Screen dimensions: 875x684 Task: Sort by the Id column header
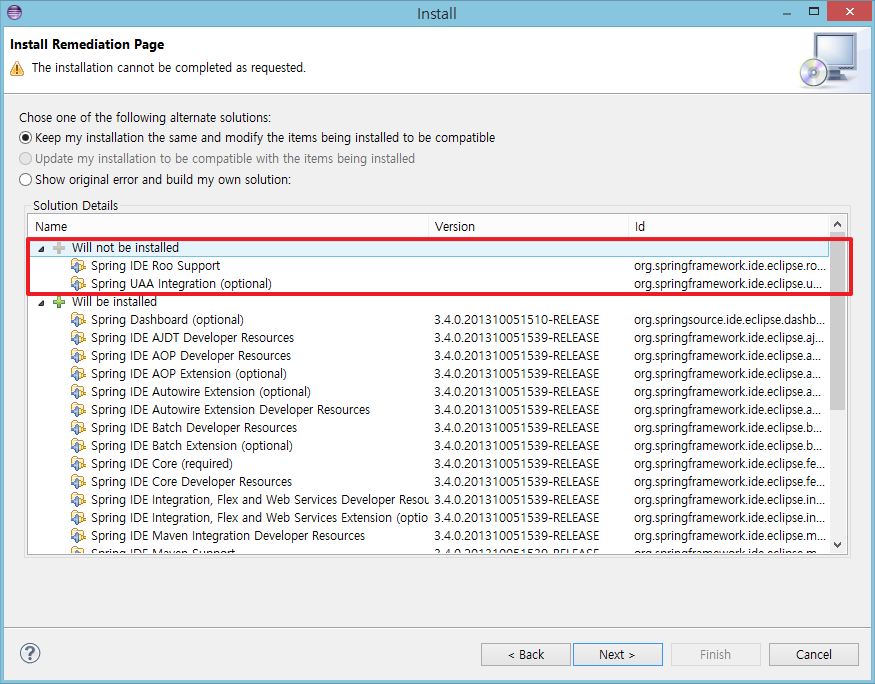pyautogui.click(x=729, y=227)
